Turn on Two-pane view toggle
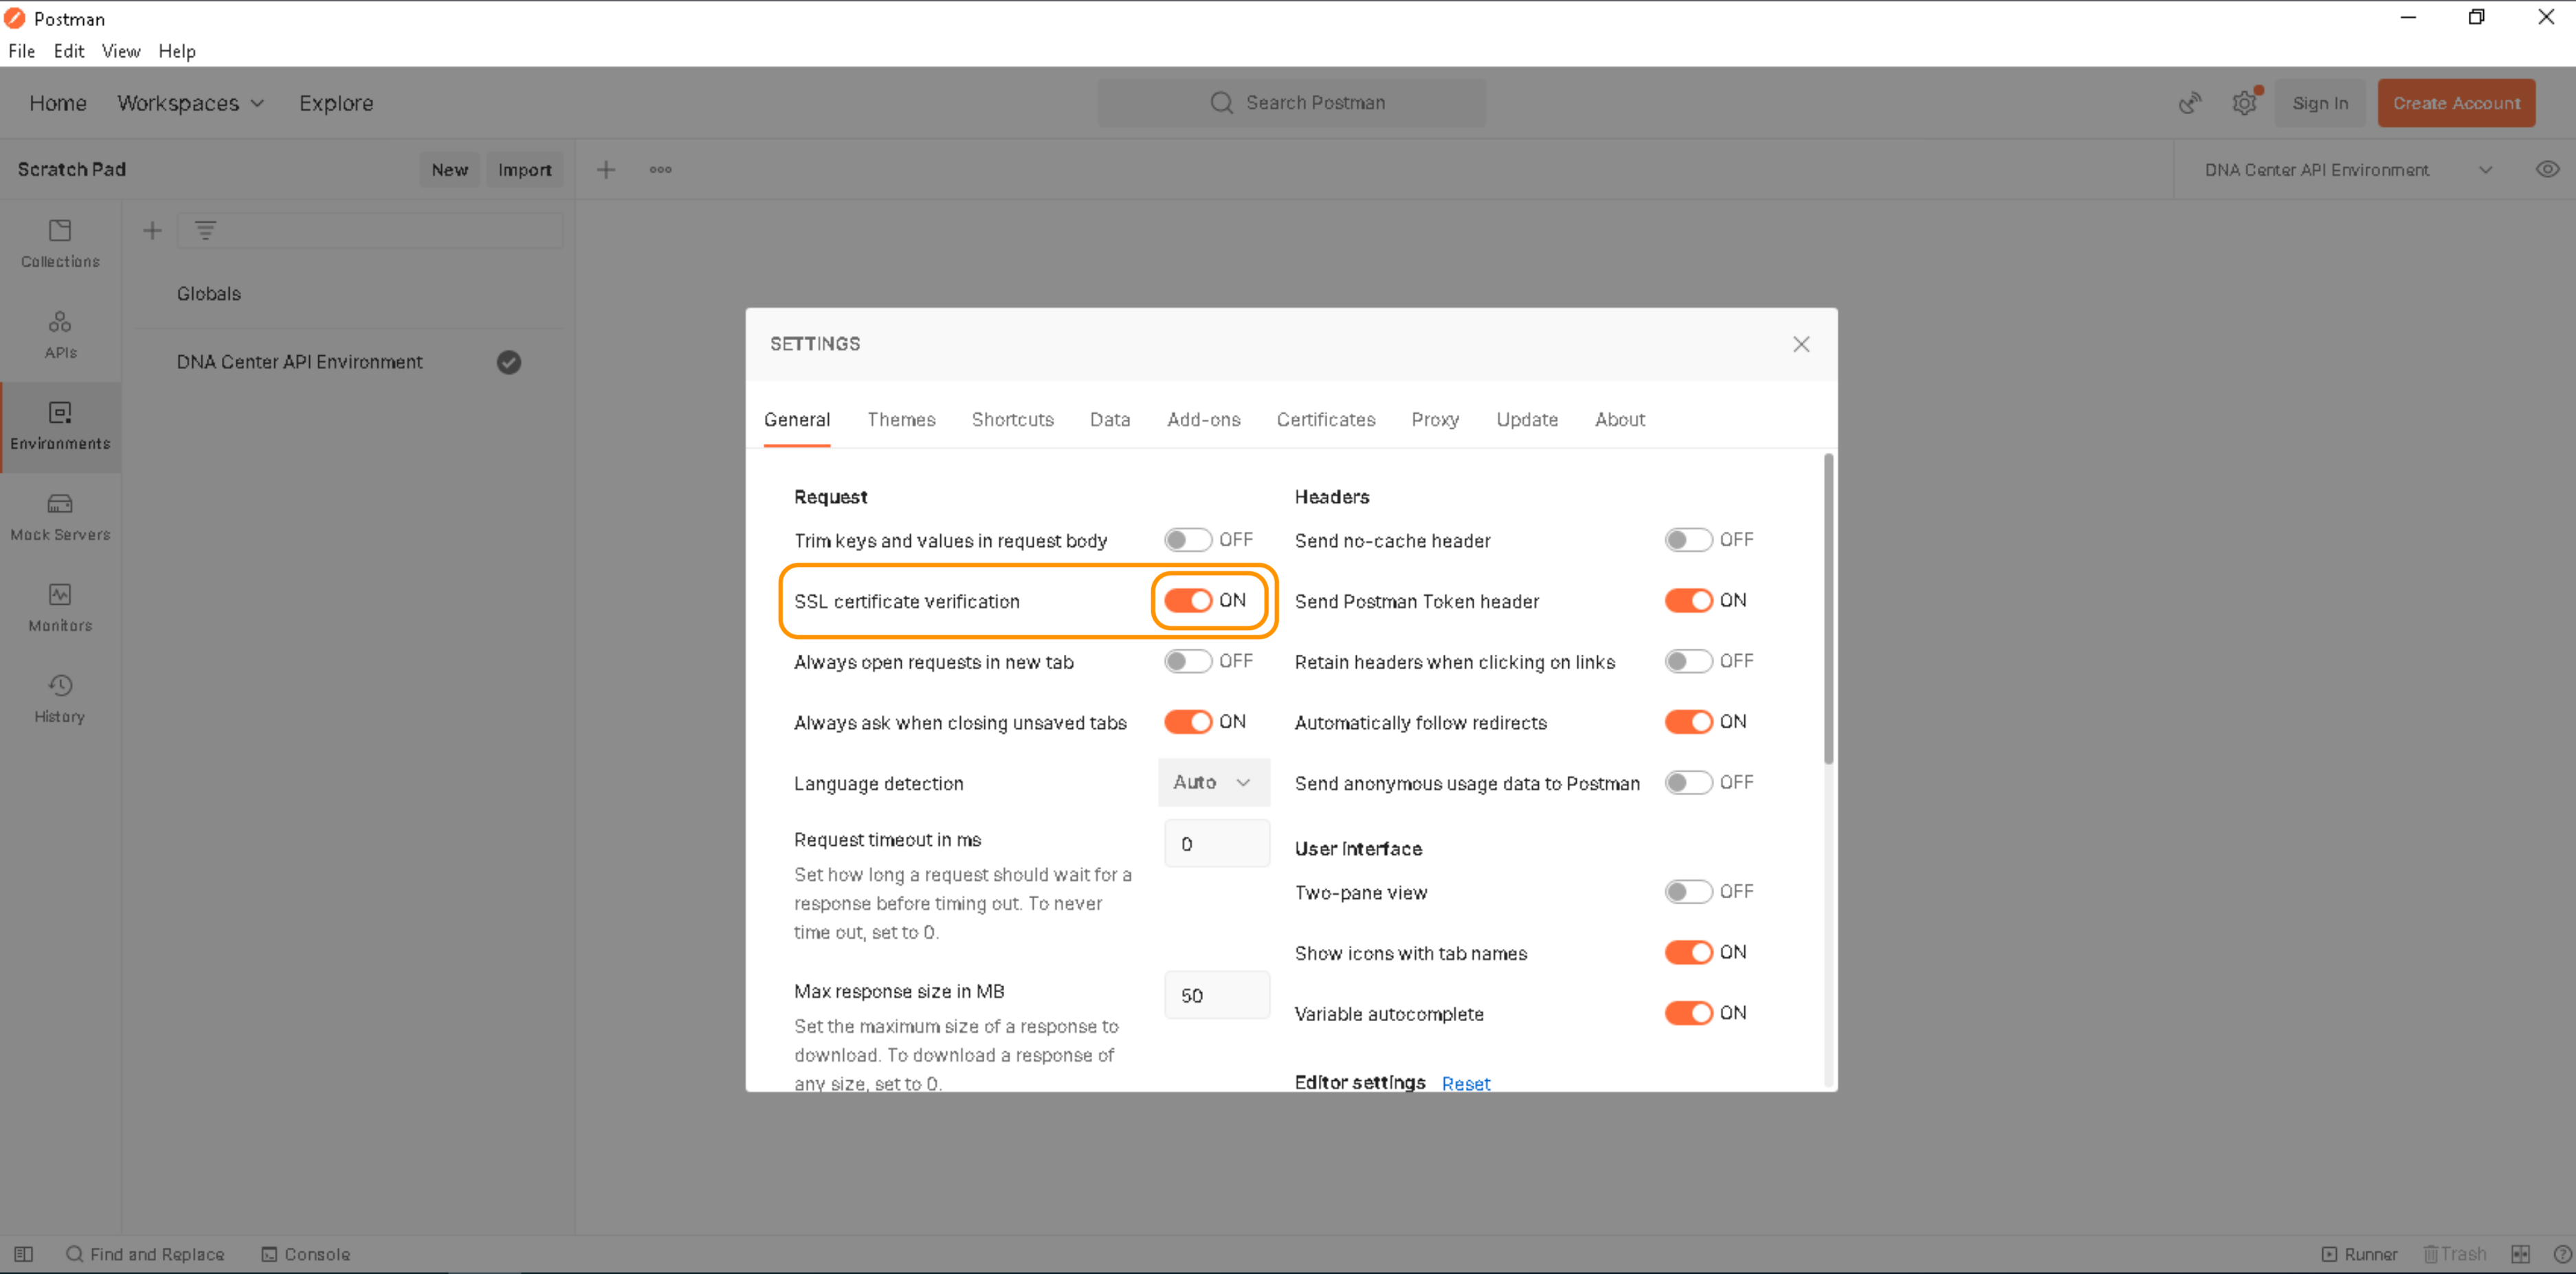This screenshot has height=1274, width=2576. tap(1688, 892)
